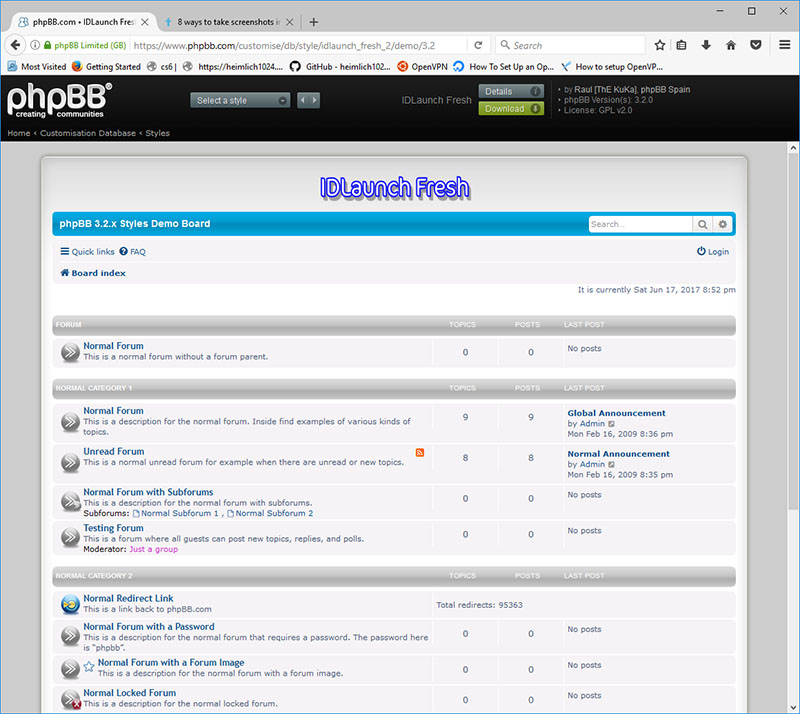Open advanced search gear icon
This screenshot has width=800, height=714.
[x=722, y=224]
